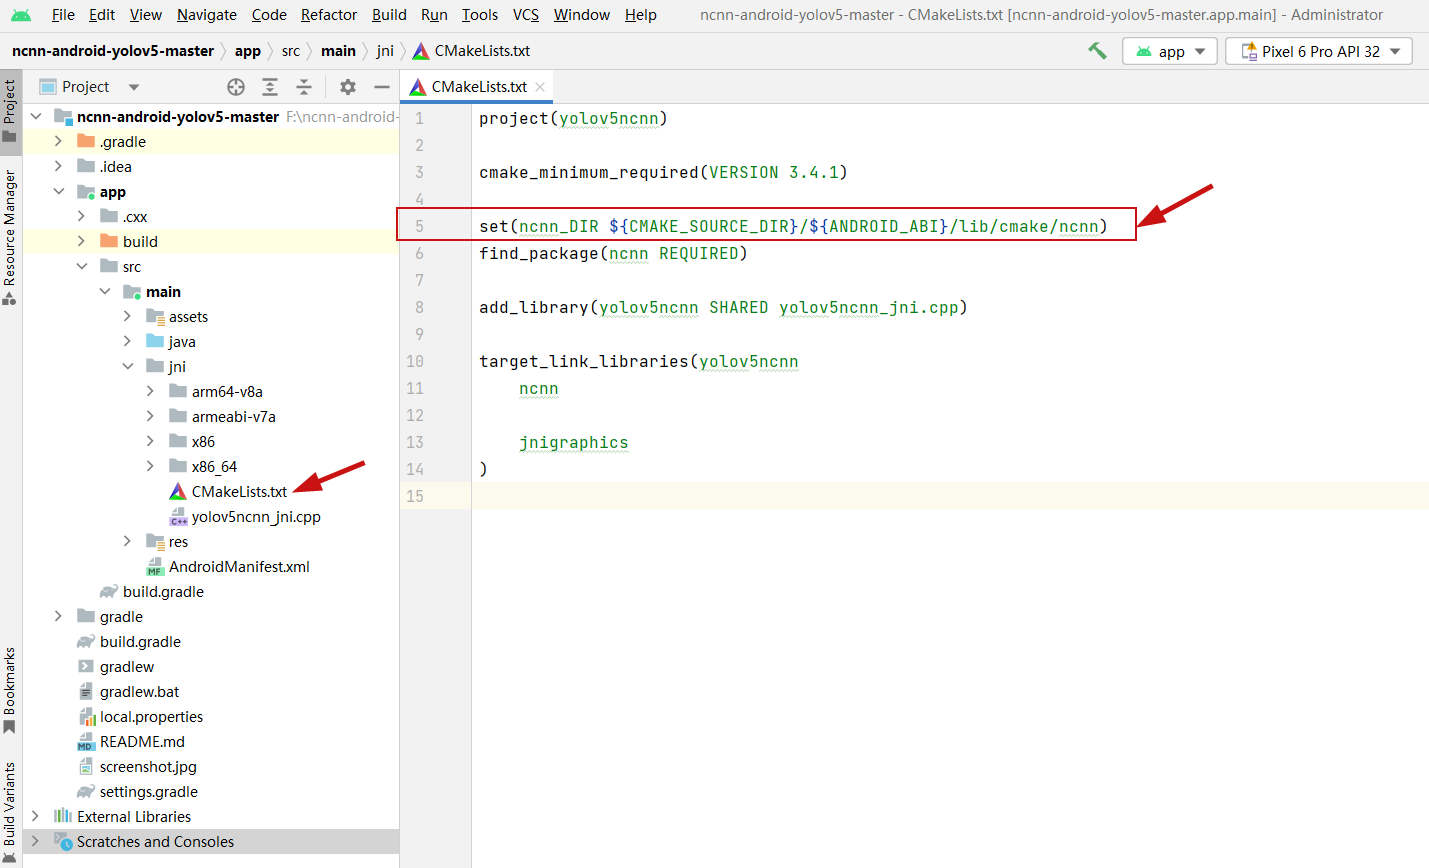Click the Select Opened File target icon

tap(236, 87)
